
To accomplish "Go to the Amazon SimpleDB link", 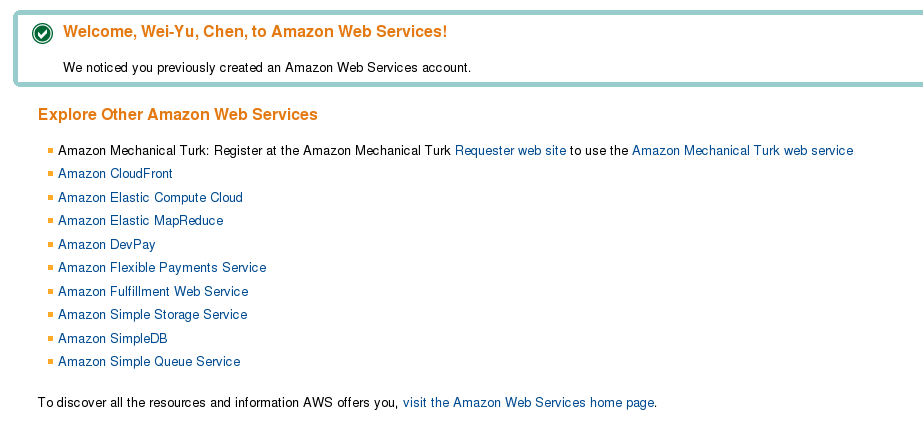I will (112, 339).
